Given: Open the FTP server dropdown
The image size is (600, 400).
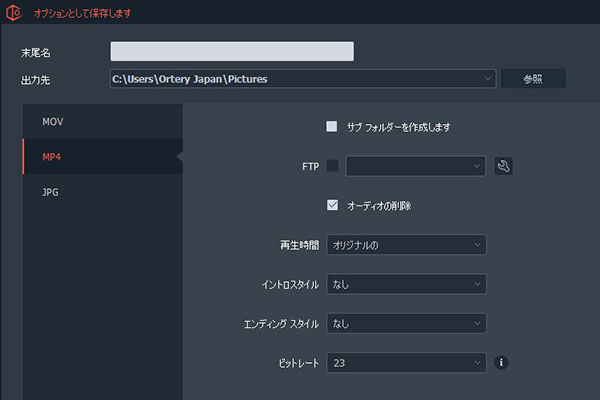Looking at the screenshot, I should [x=415, y=166].
